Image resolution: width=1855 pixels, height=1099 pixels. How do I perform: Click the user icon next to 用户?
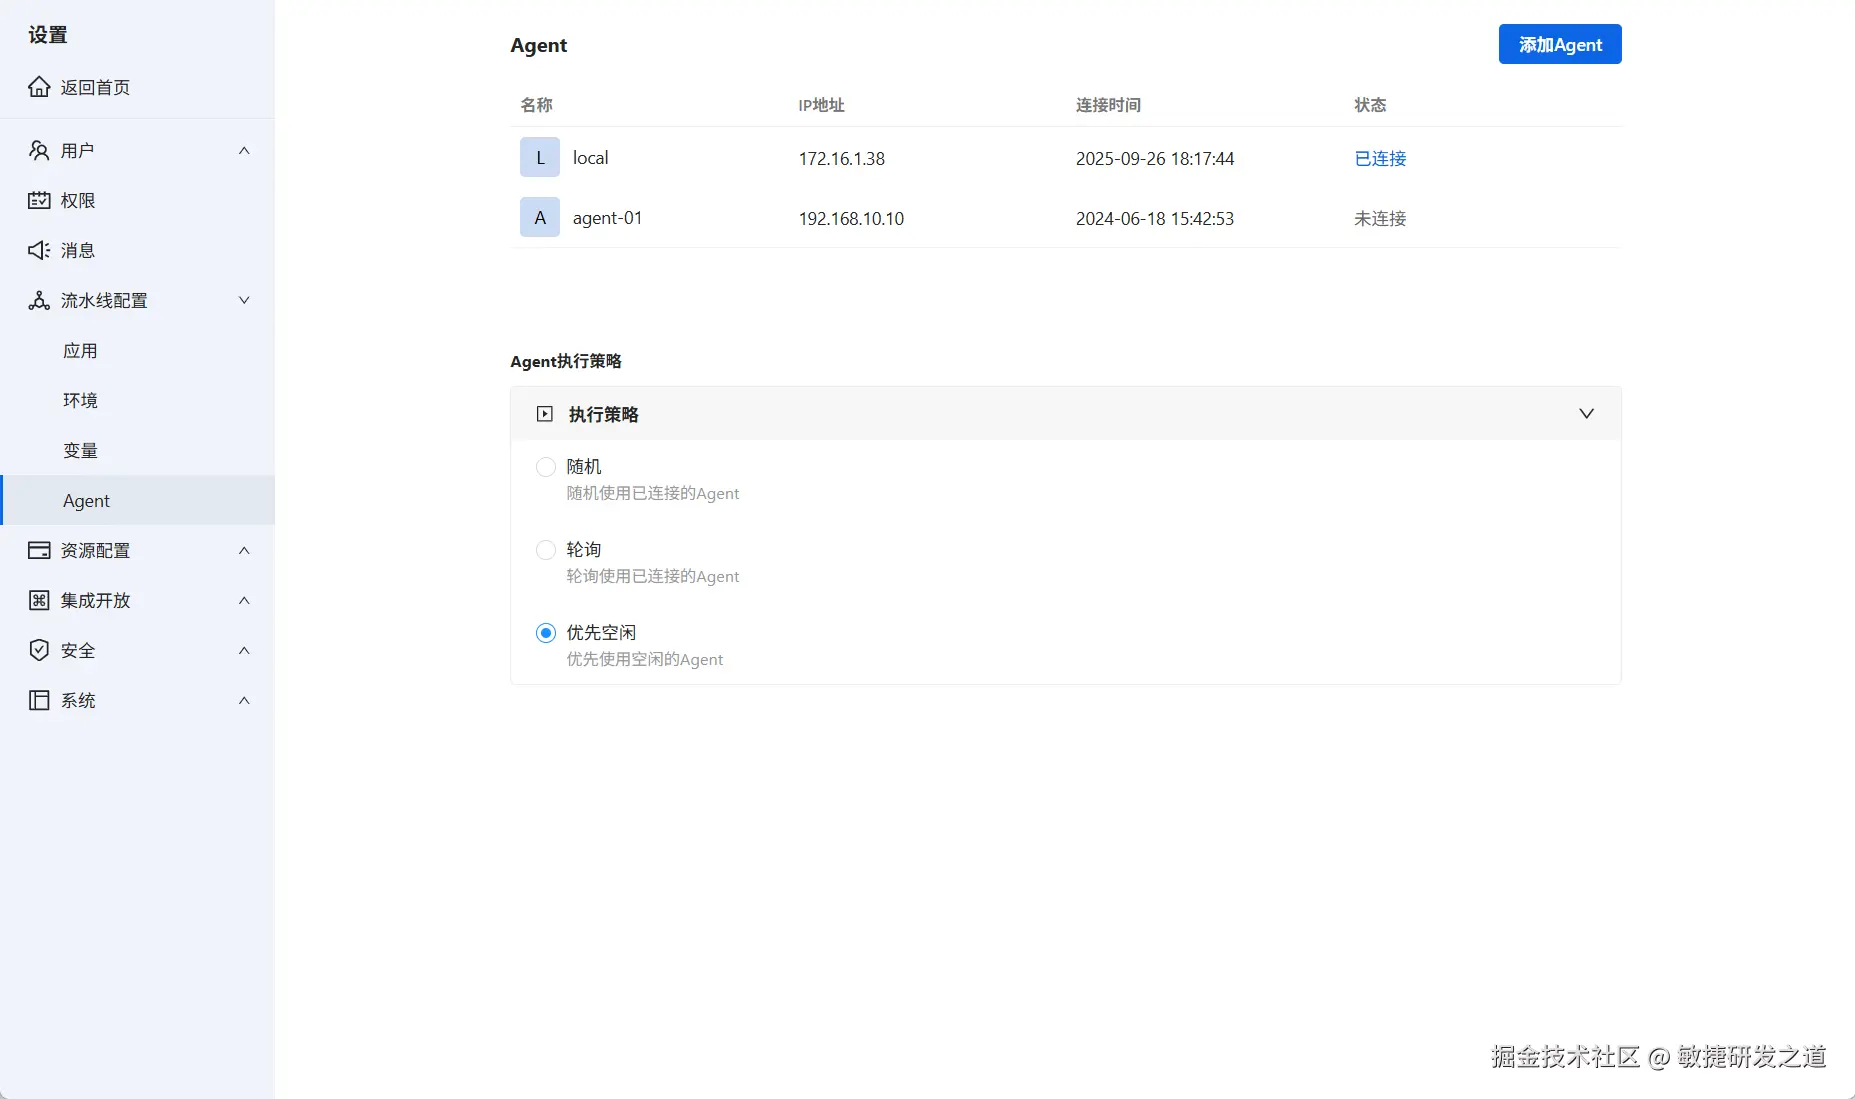(39, 150)
